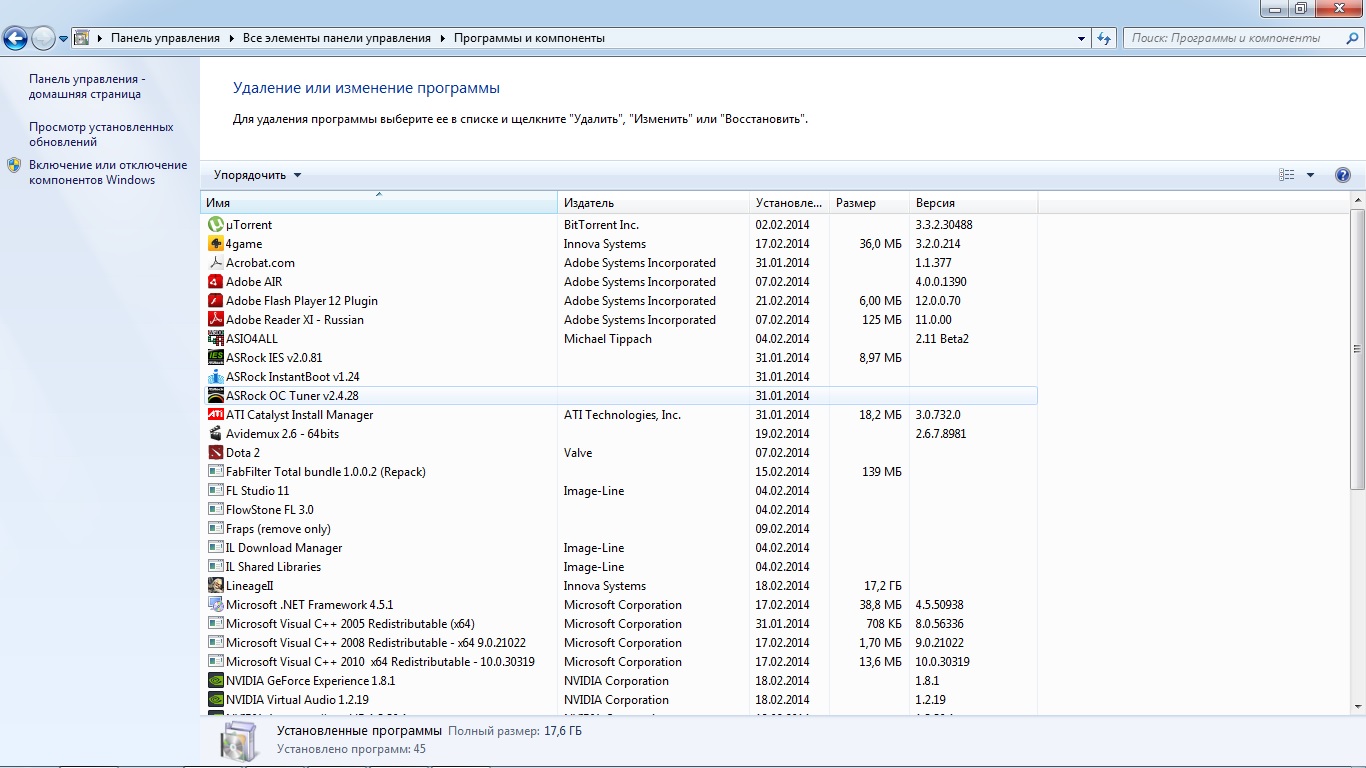Click the Michael Tippach publisher cell
The width and height of the screenshot is (1366, 768).
607,339
